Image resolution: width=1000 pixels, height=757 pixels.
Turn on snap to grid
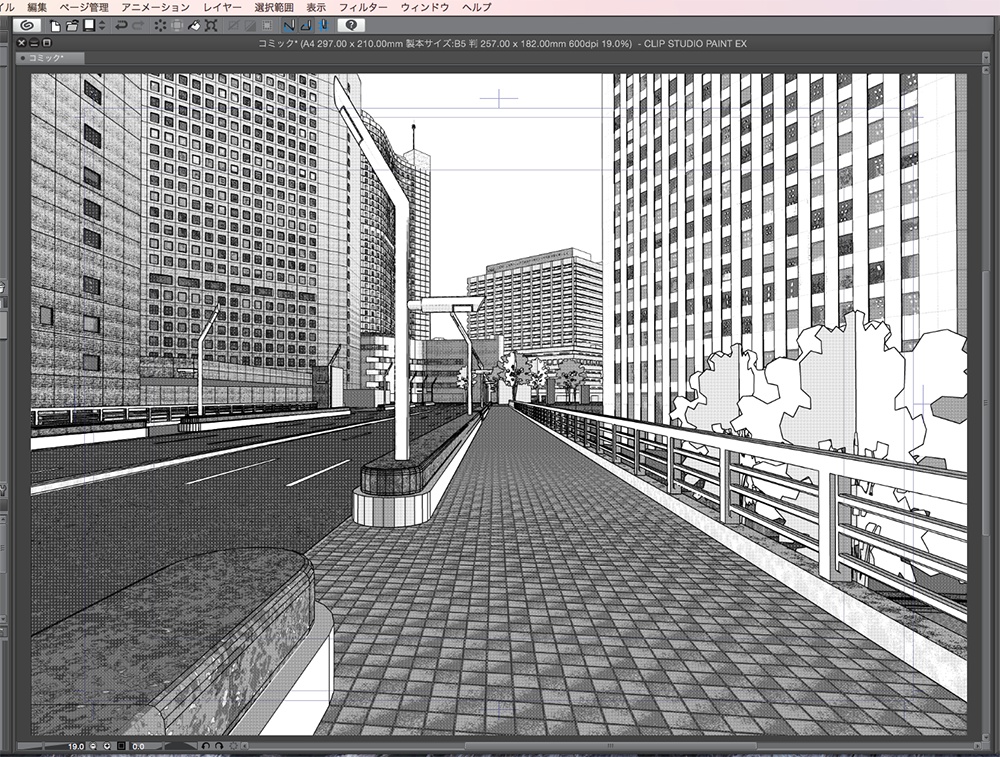324,27
